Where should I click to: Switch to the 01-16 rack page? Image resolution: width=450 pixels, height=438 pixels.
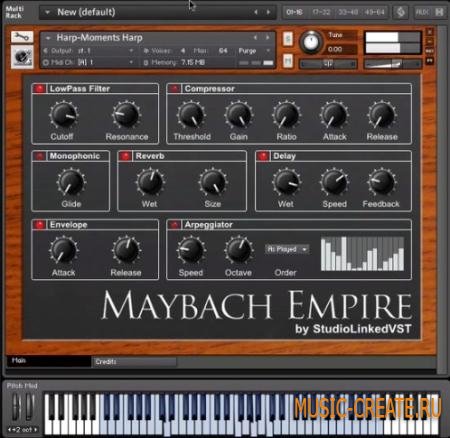coord(294,12)
